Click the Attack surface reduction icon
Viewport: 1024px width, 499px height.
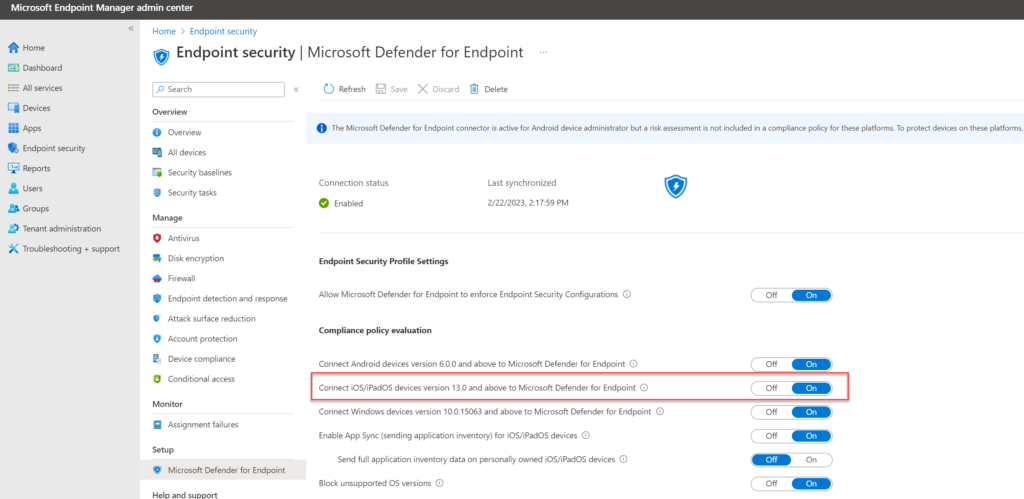[x=157, y=319]
